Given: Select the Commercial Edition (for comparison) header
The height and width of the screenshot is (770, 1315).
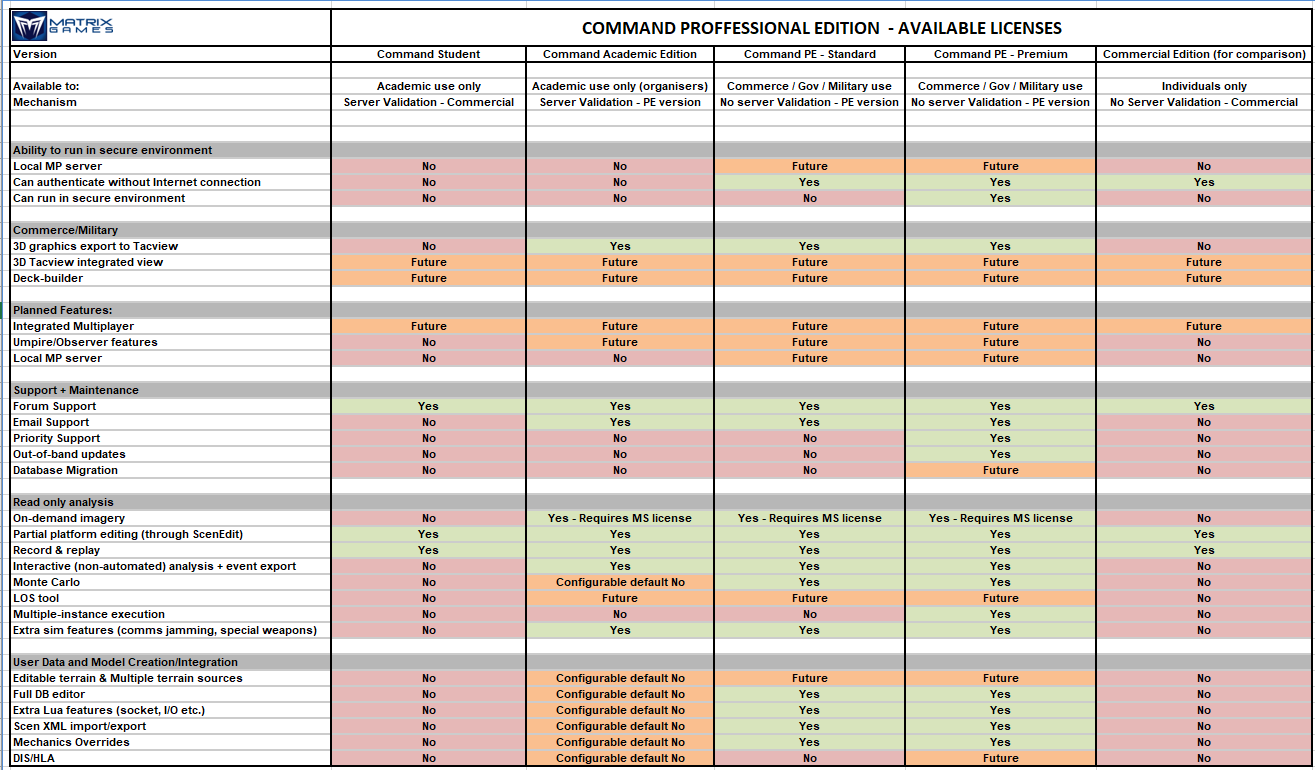Looking at the screenshot, I should 1204,54.
